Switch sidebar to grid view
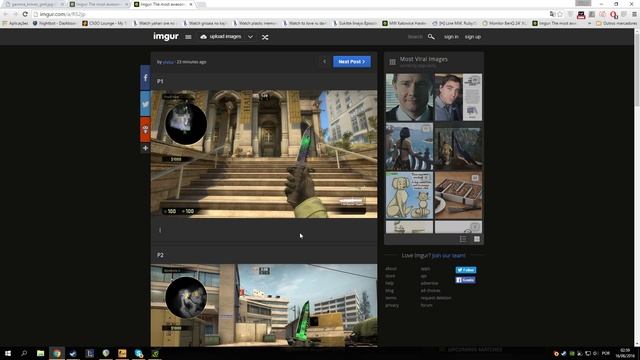Image resolution: width=640 pixels, height=360 pixels. coord(477,239)
